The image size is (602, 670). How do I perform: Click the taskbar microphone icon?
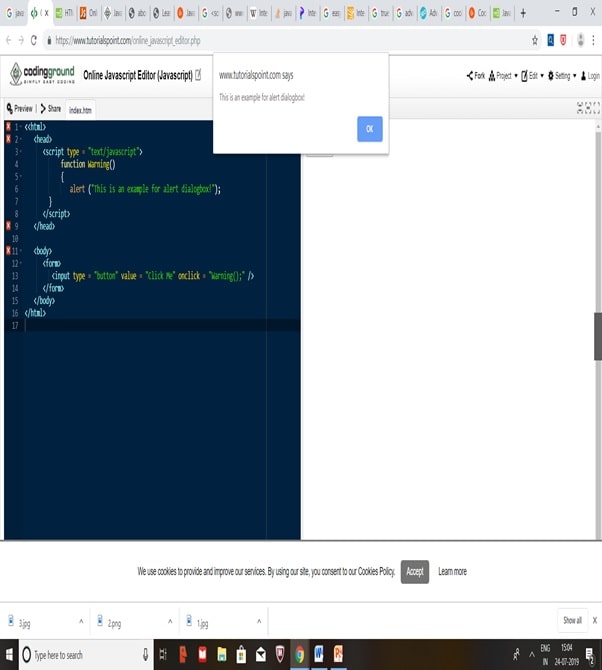[x=145, y=655]
